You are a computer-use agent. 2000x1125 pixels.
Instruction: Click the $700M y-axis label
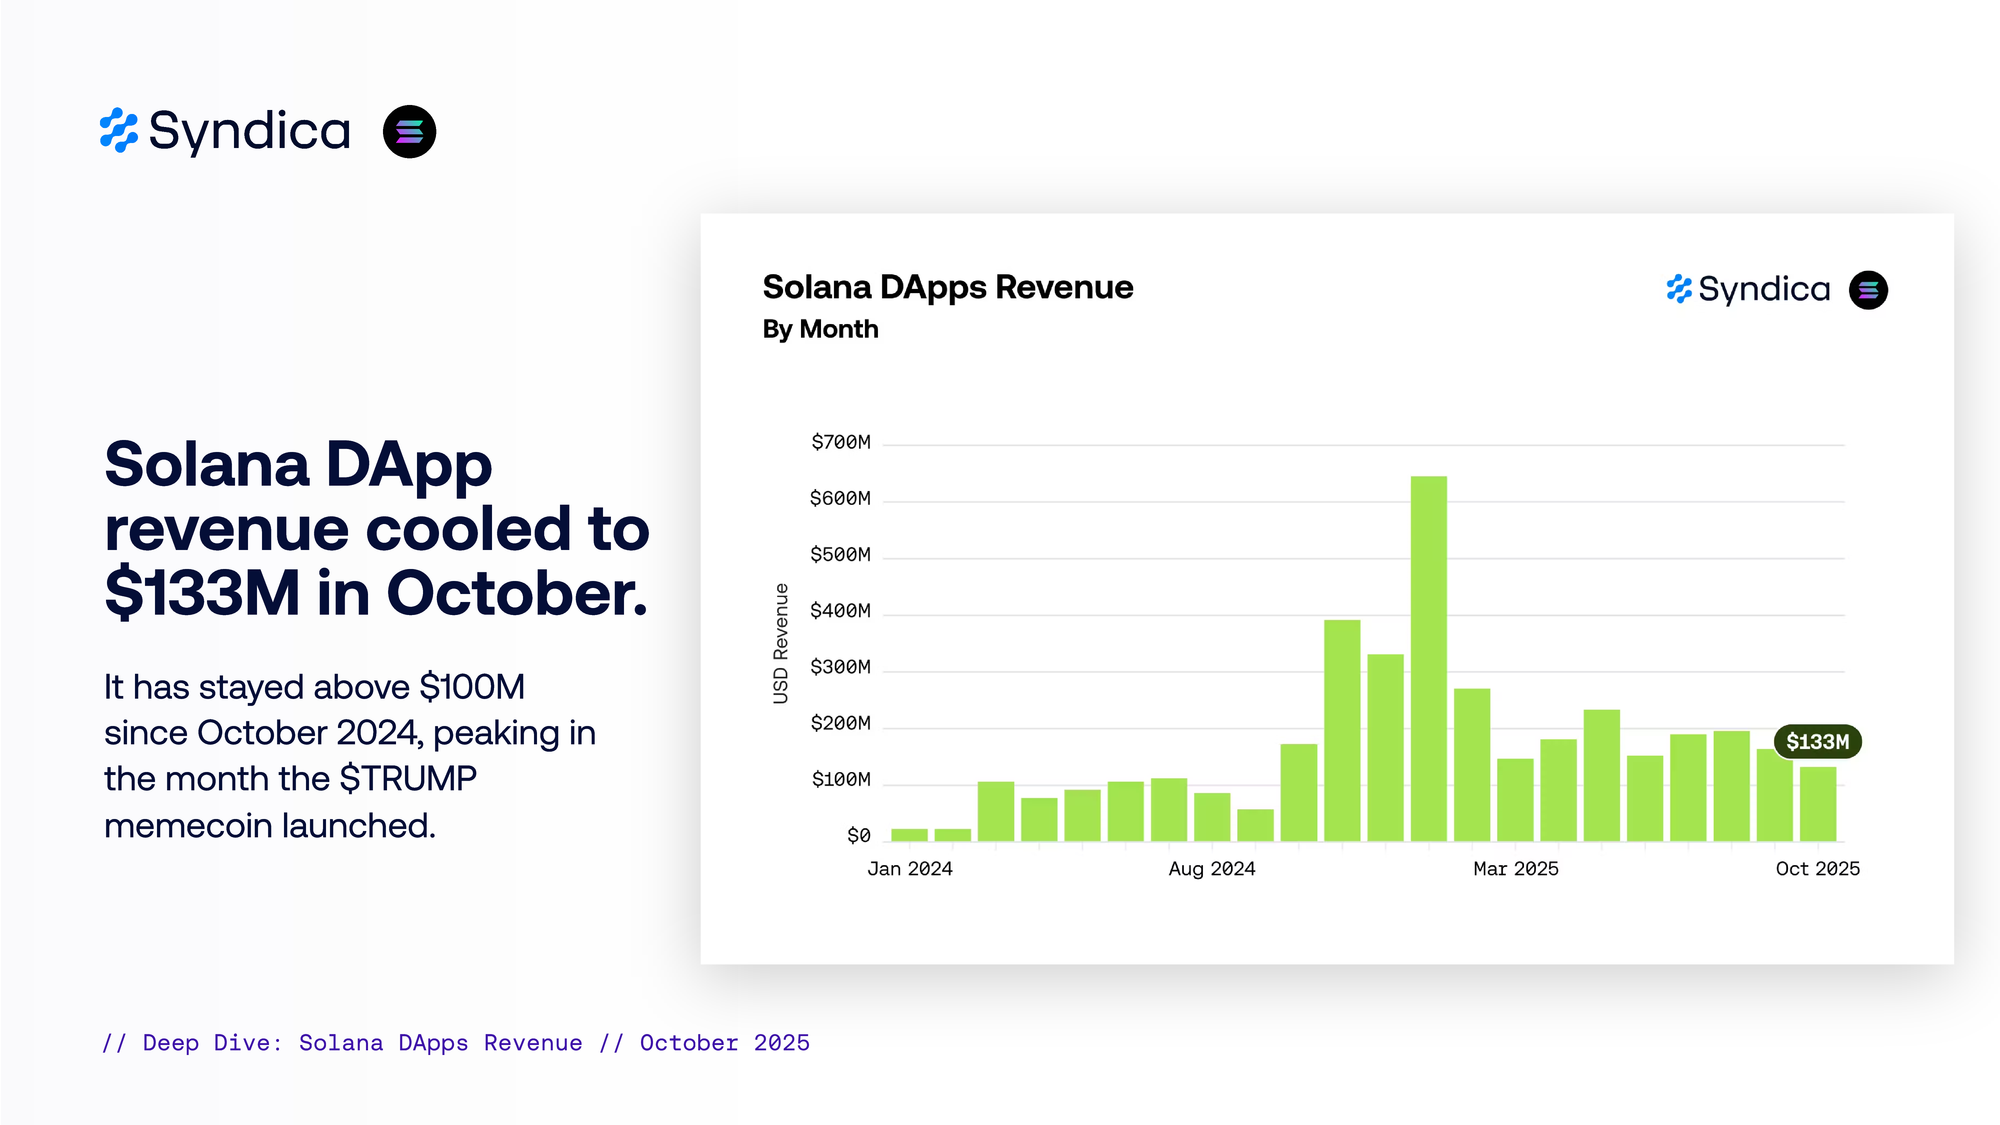click(x=840, y=442)
